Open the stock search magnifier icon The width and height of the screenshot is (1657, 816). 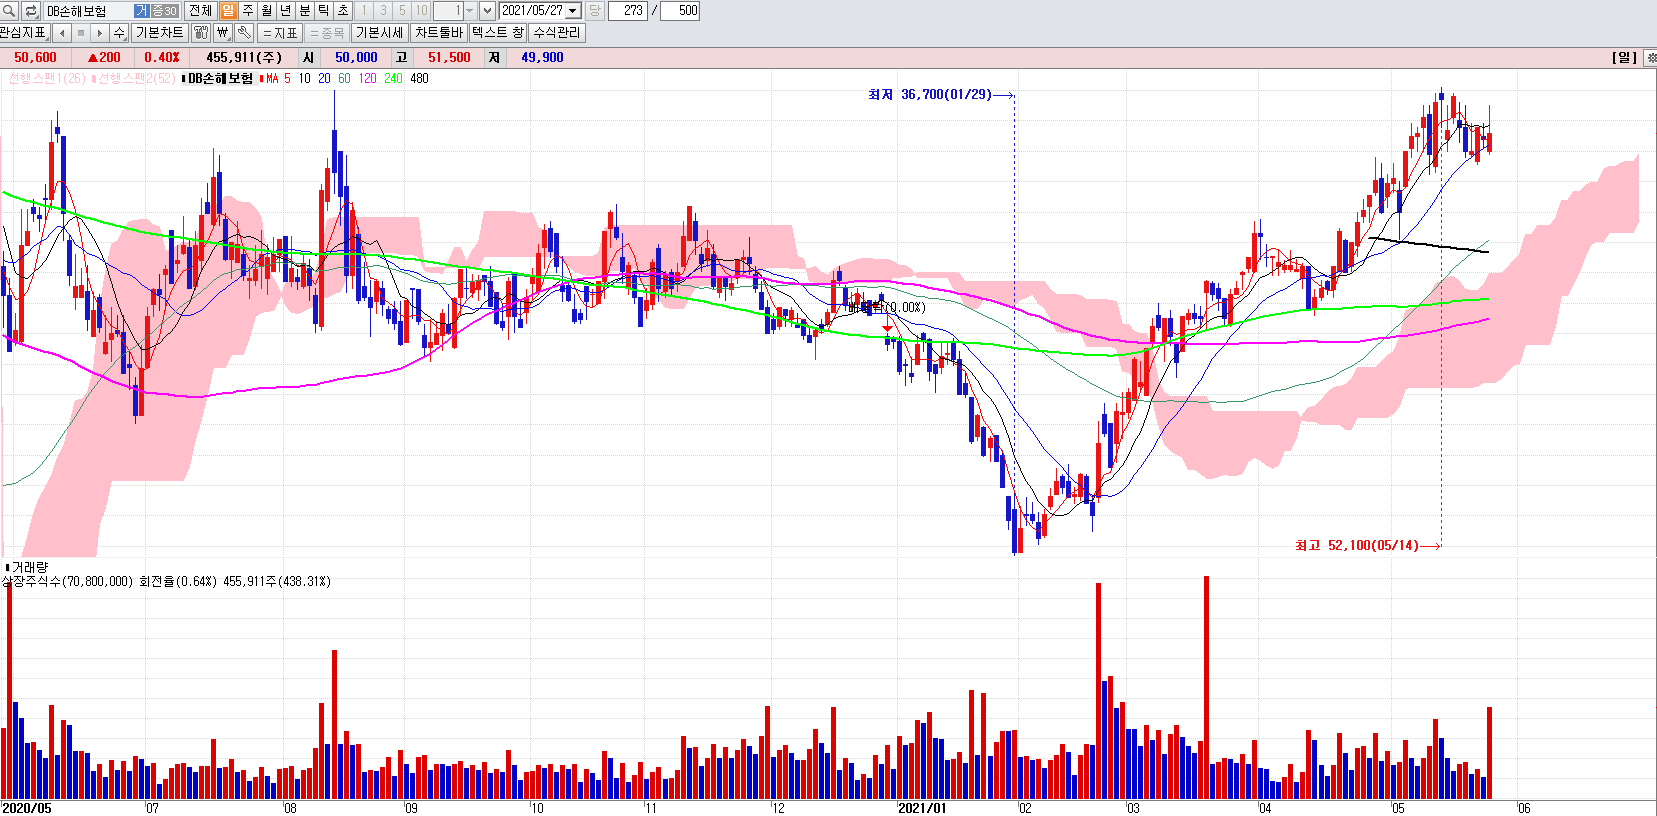9,11
